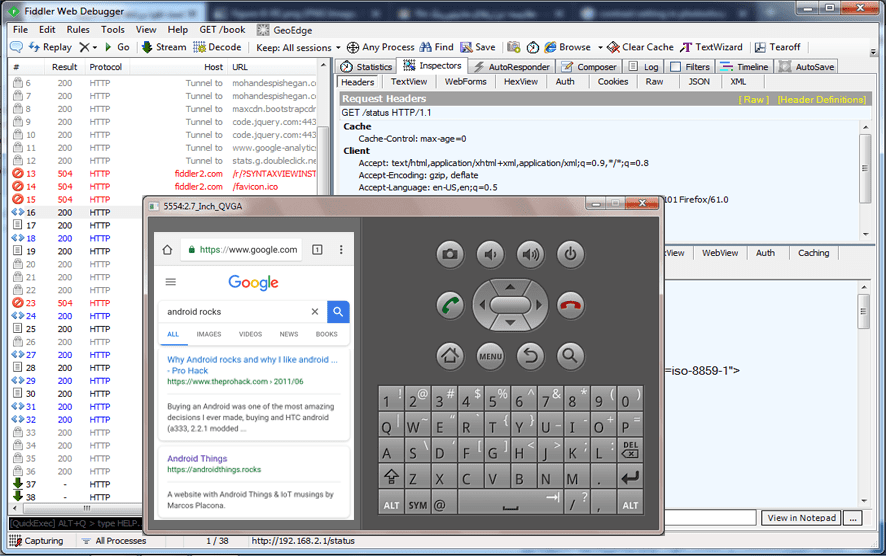Open the Chrome three-dot menu in emulator
The height and width of the screenshot is (556, 886).
(x=341, y=250)
